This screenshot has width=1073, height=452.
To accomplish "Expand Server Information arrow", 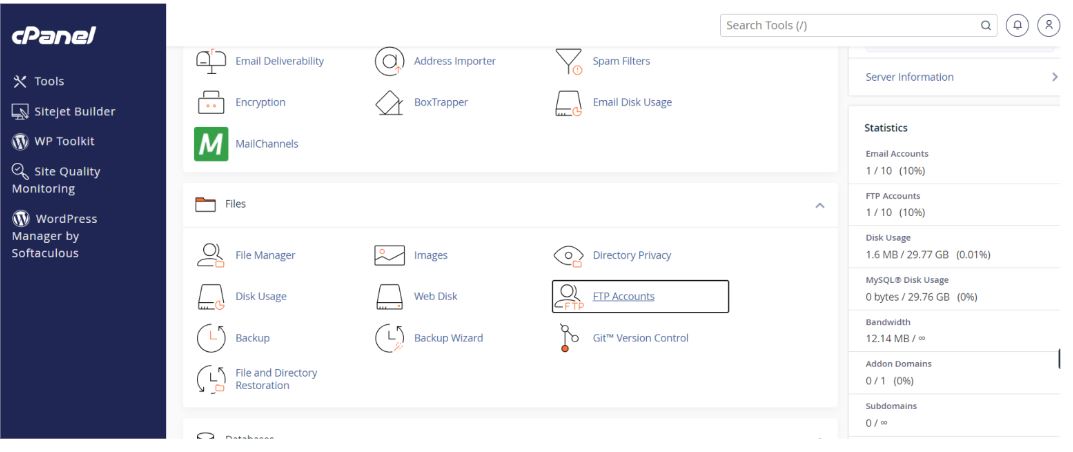I will click(1055, 77).
